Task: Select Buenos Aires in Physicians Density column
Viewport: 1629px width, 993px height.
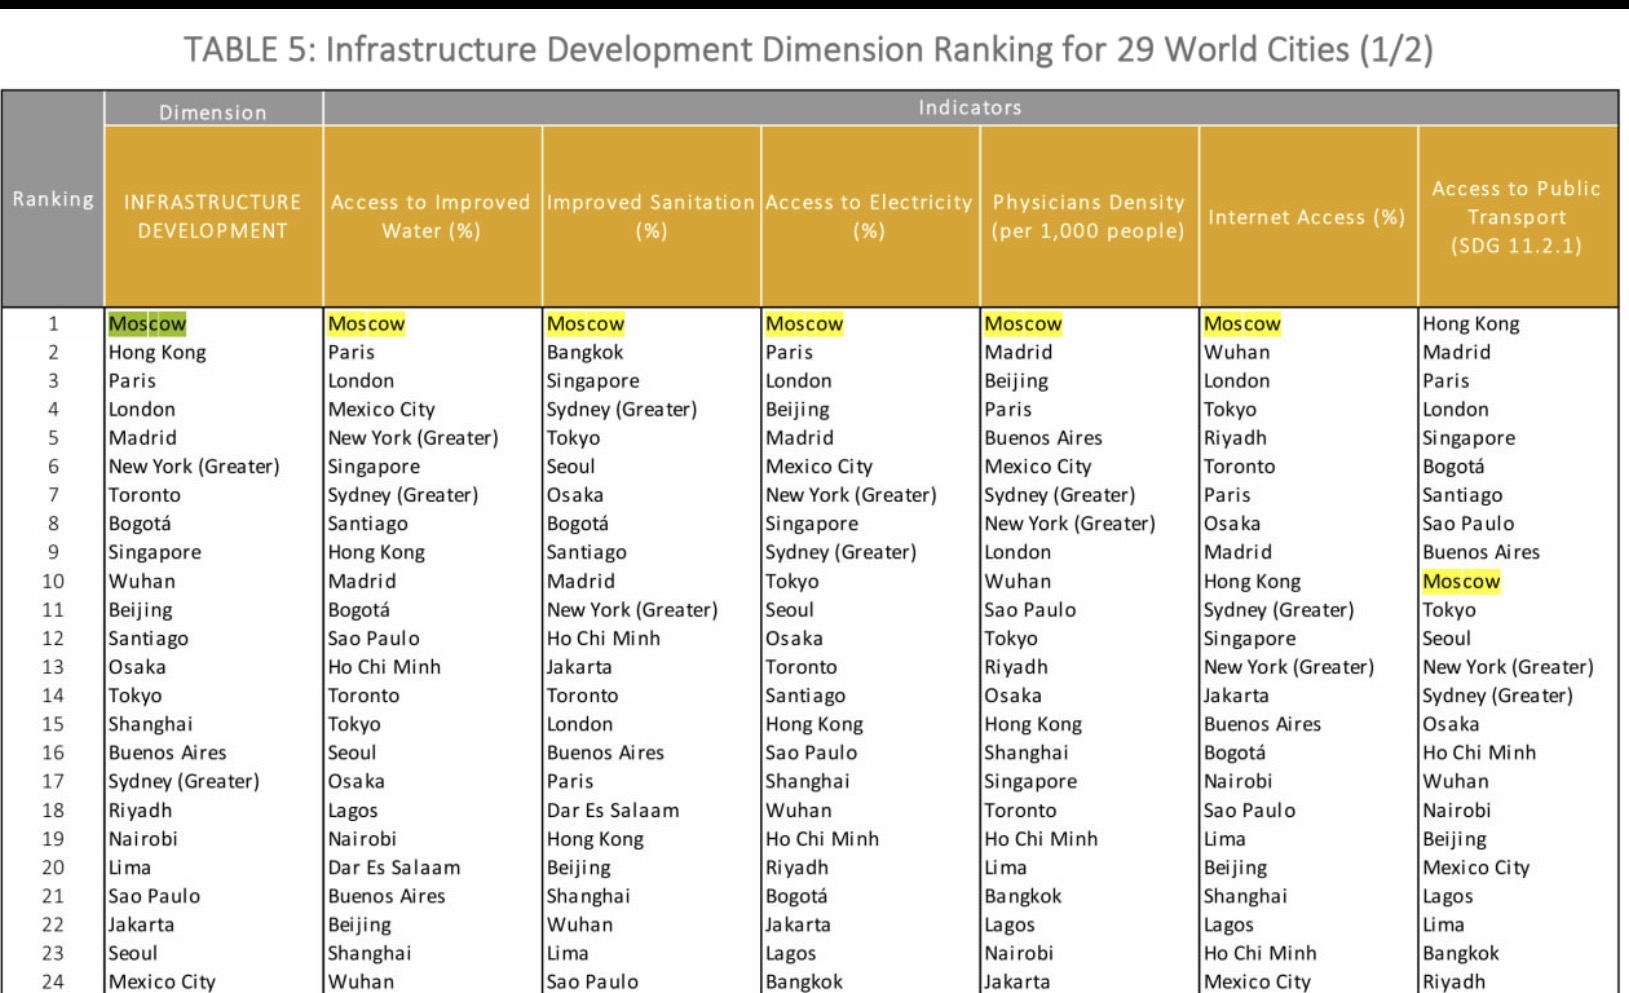Action: click(1043, 438)
